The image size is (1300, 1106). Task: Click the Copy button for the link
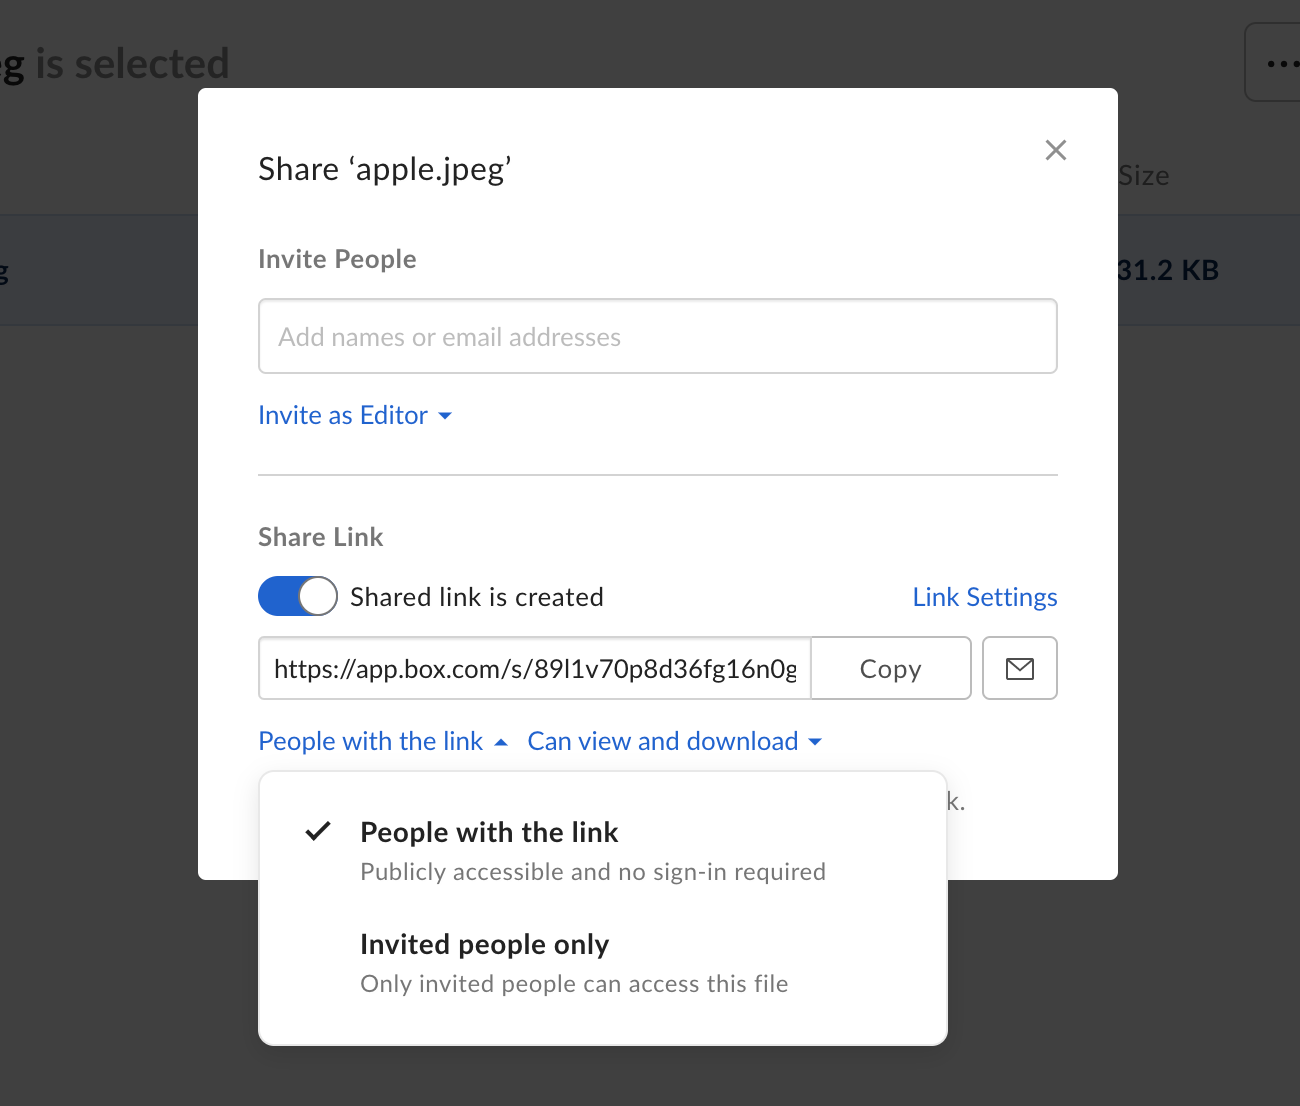pos(890,668)
